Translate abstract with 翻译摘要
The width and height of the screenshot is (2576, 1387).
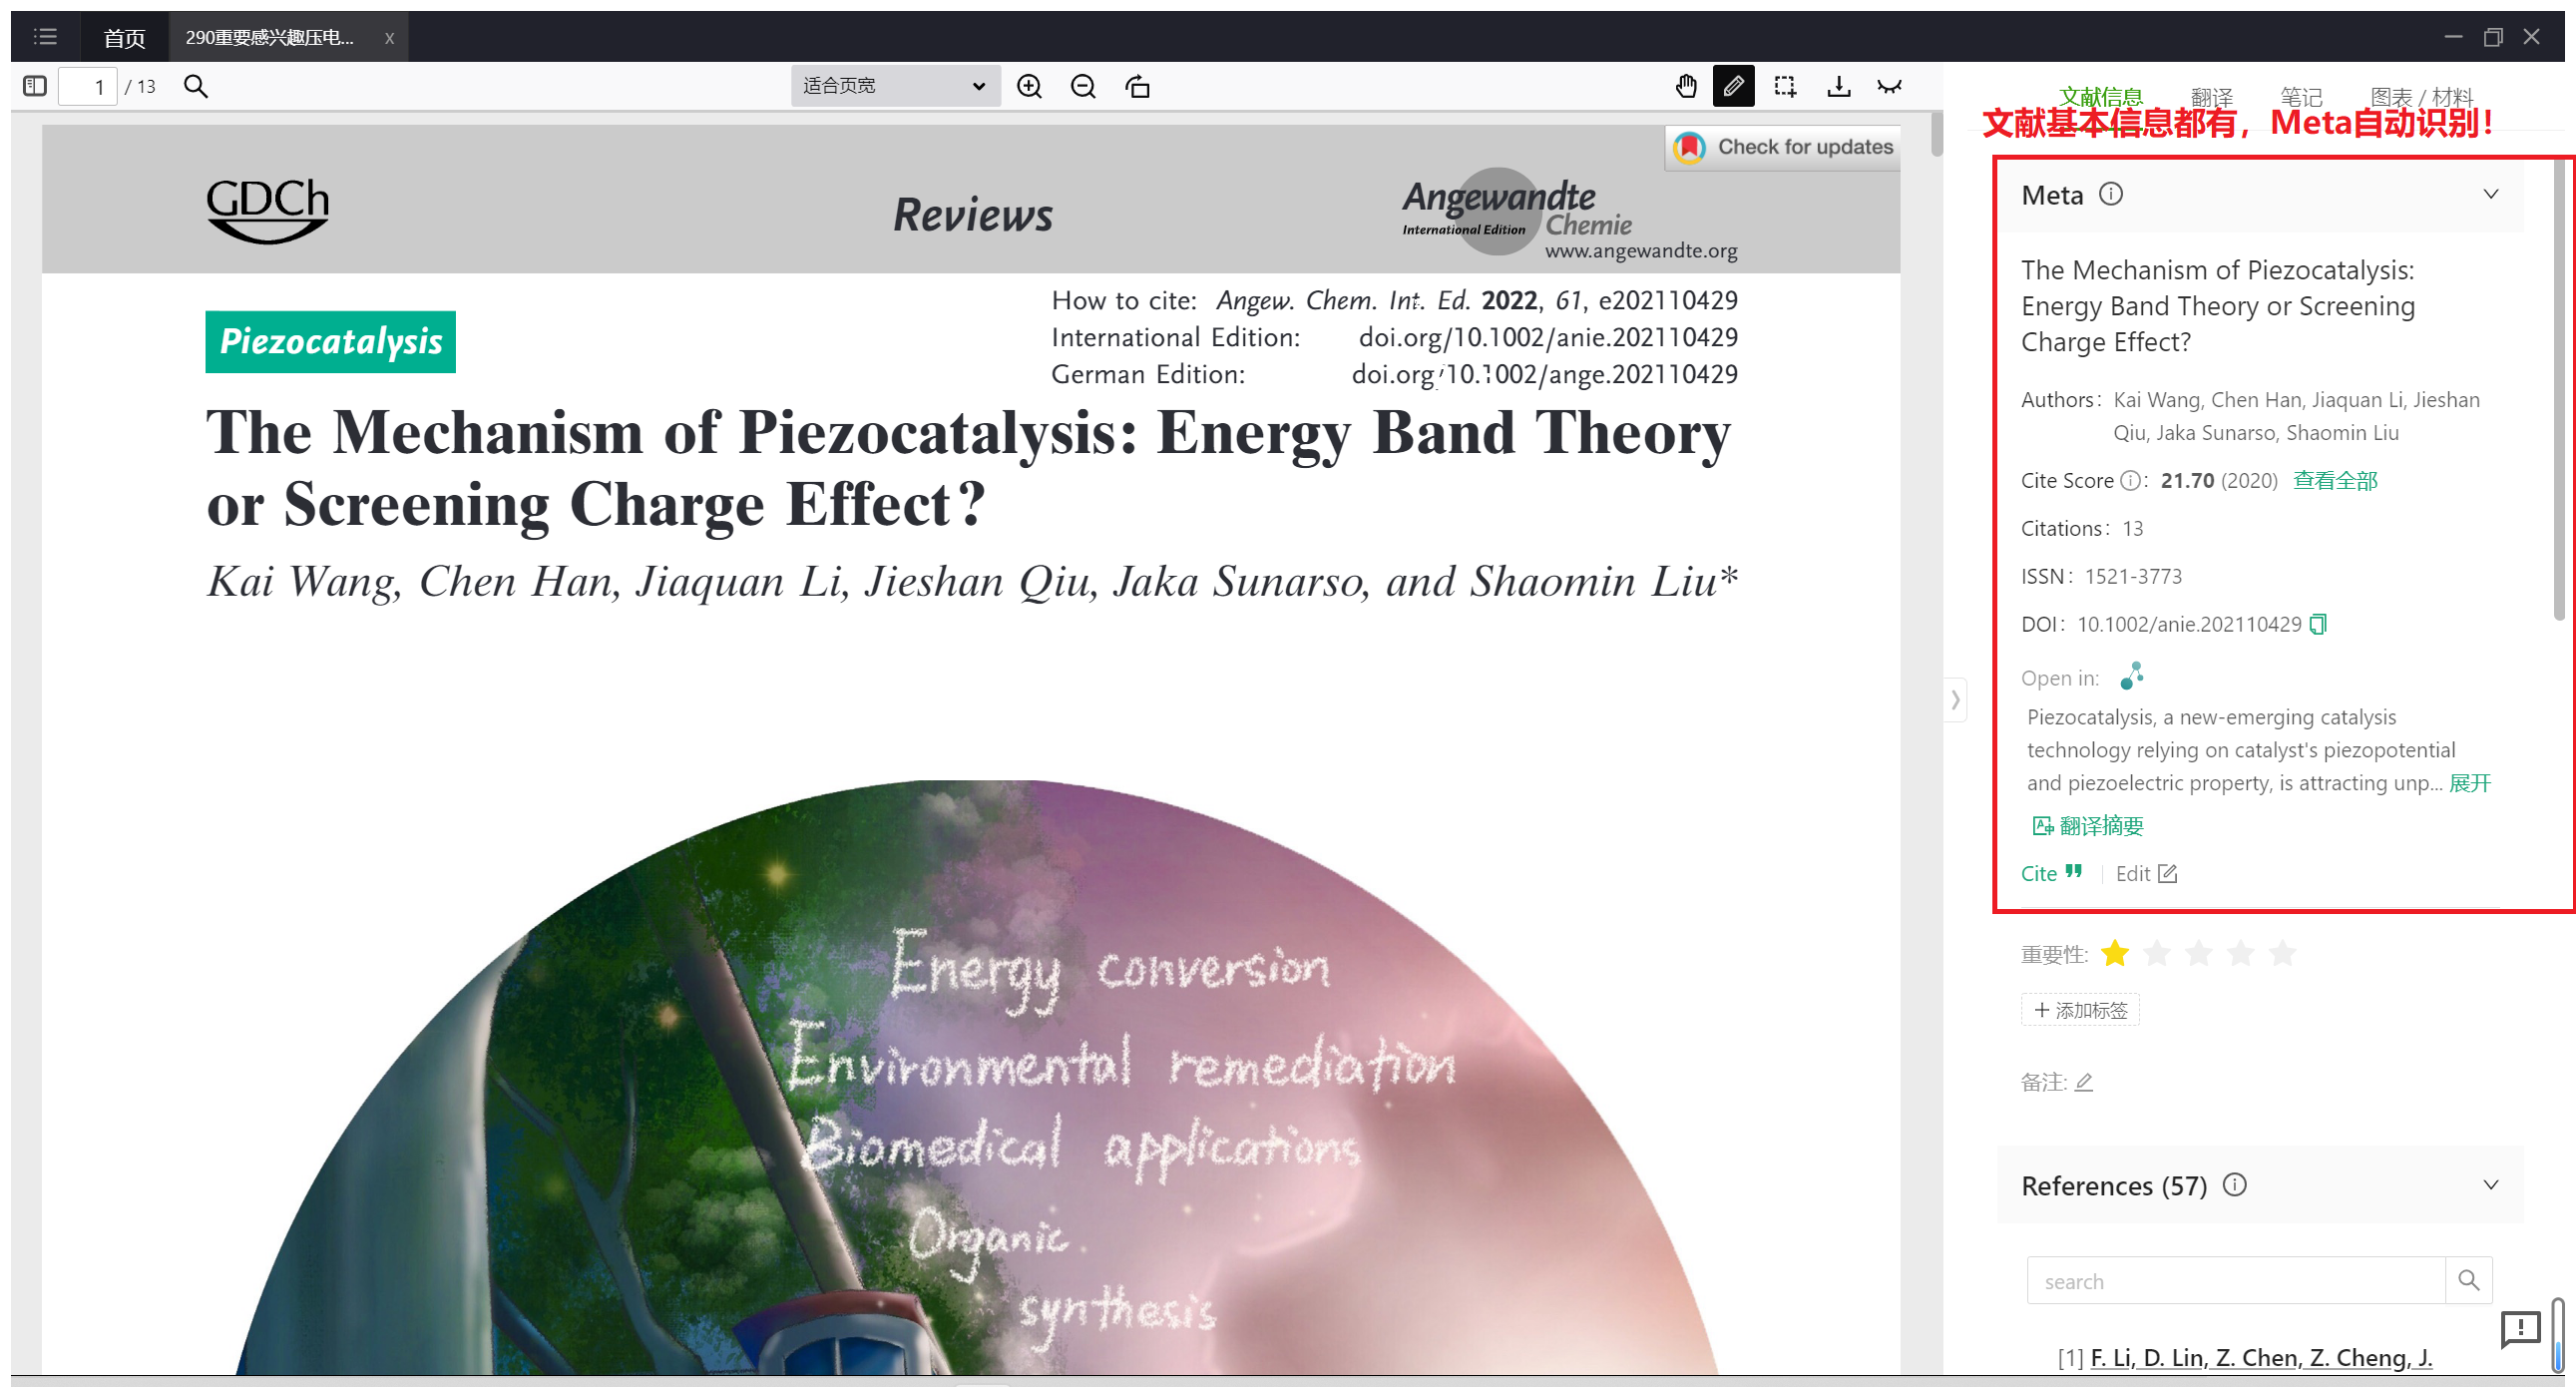tap(2088, 826)
